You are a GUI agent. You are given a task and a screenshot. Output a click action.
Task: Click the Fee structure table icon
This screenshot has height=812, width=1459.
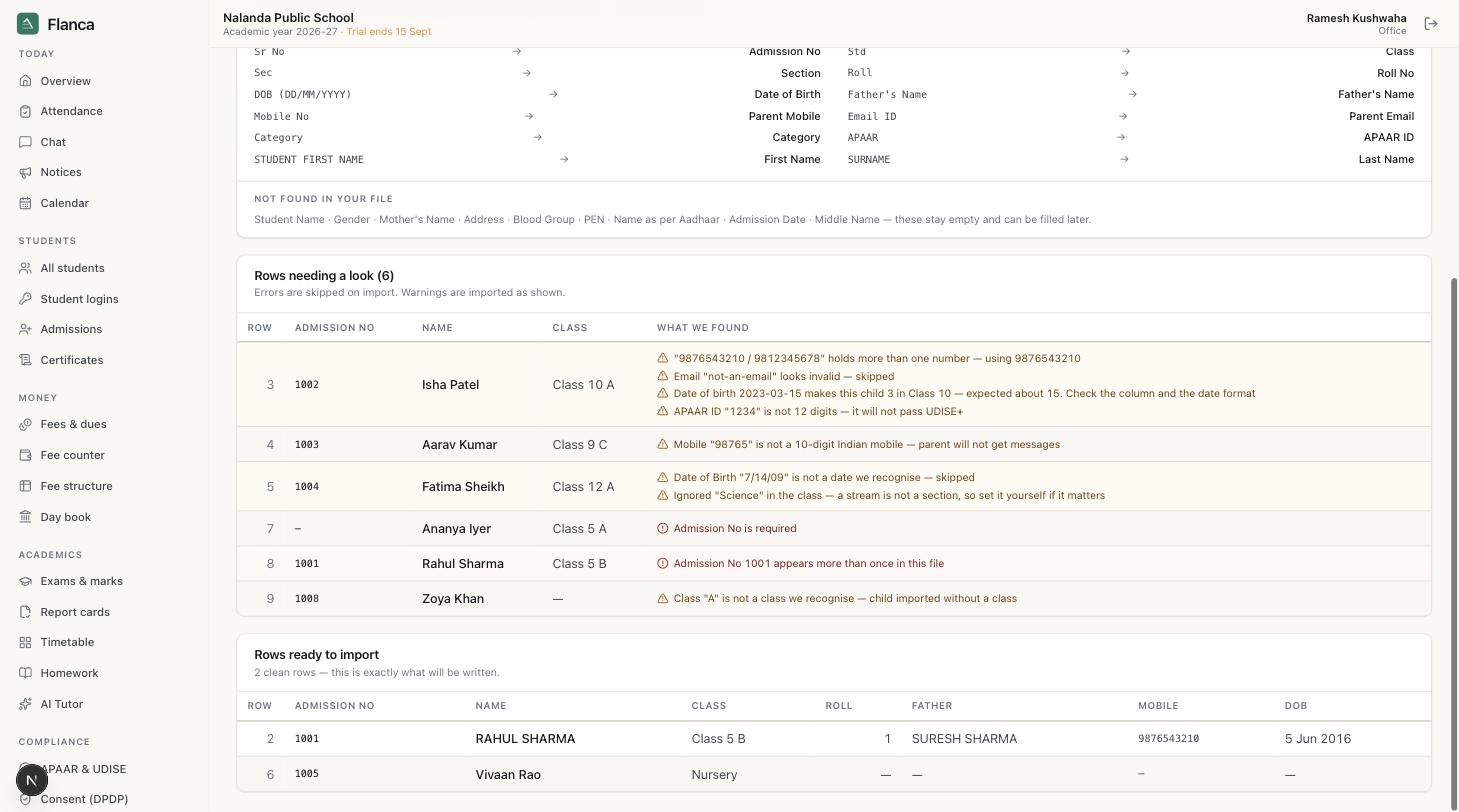tap(26, 486)
